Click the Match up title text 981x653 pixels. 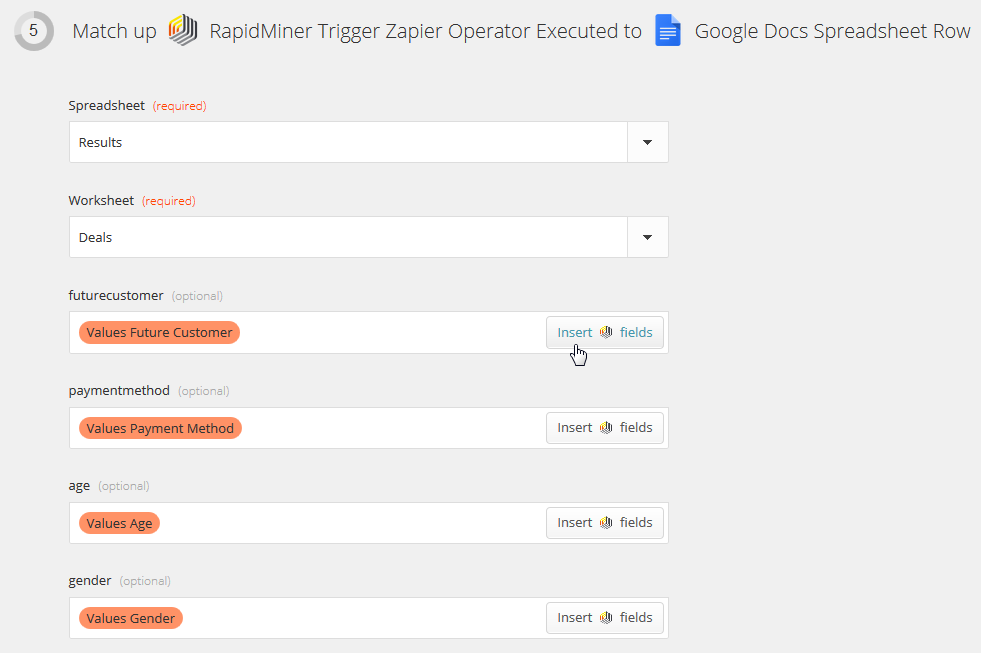coord(113,30)
